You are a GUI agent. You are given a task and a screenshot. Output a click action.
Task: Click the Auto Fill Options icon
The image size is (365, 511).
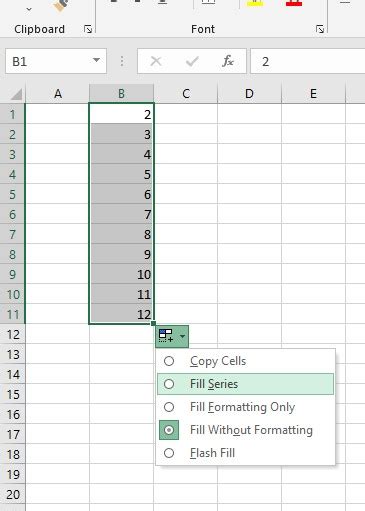[x=166, y=336]
